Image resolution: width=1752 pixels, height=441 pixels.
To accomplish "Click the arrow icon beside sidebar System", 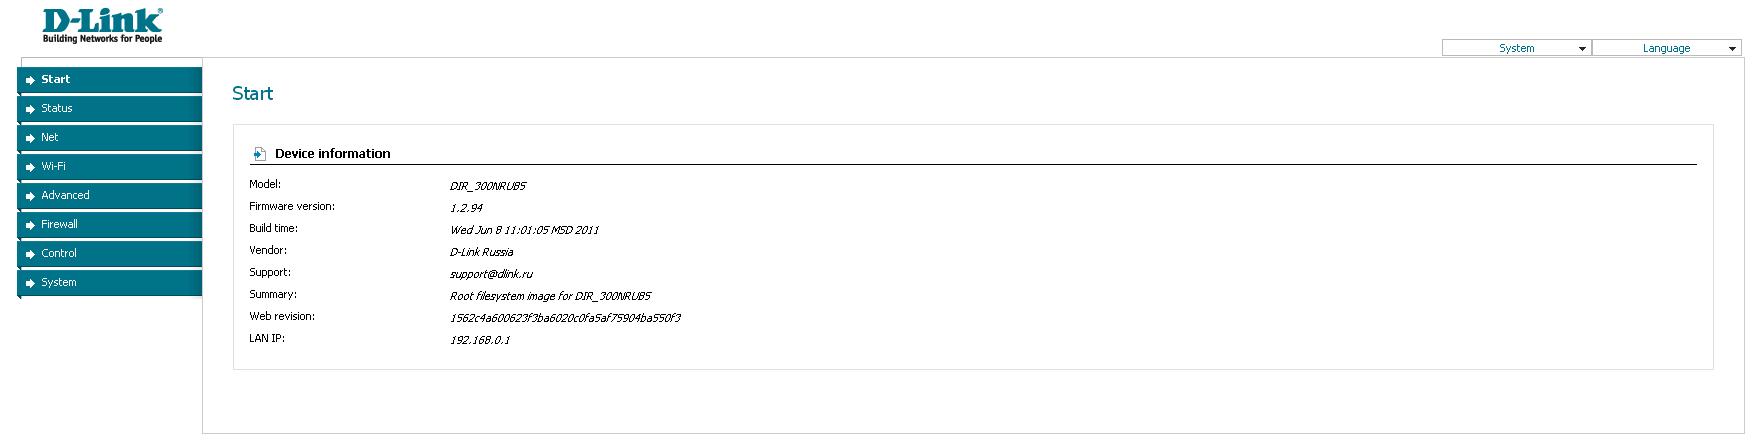I will [x=31, y=283].
